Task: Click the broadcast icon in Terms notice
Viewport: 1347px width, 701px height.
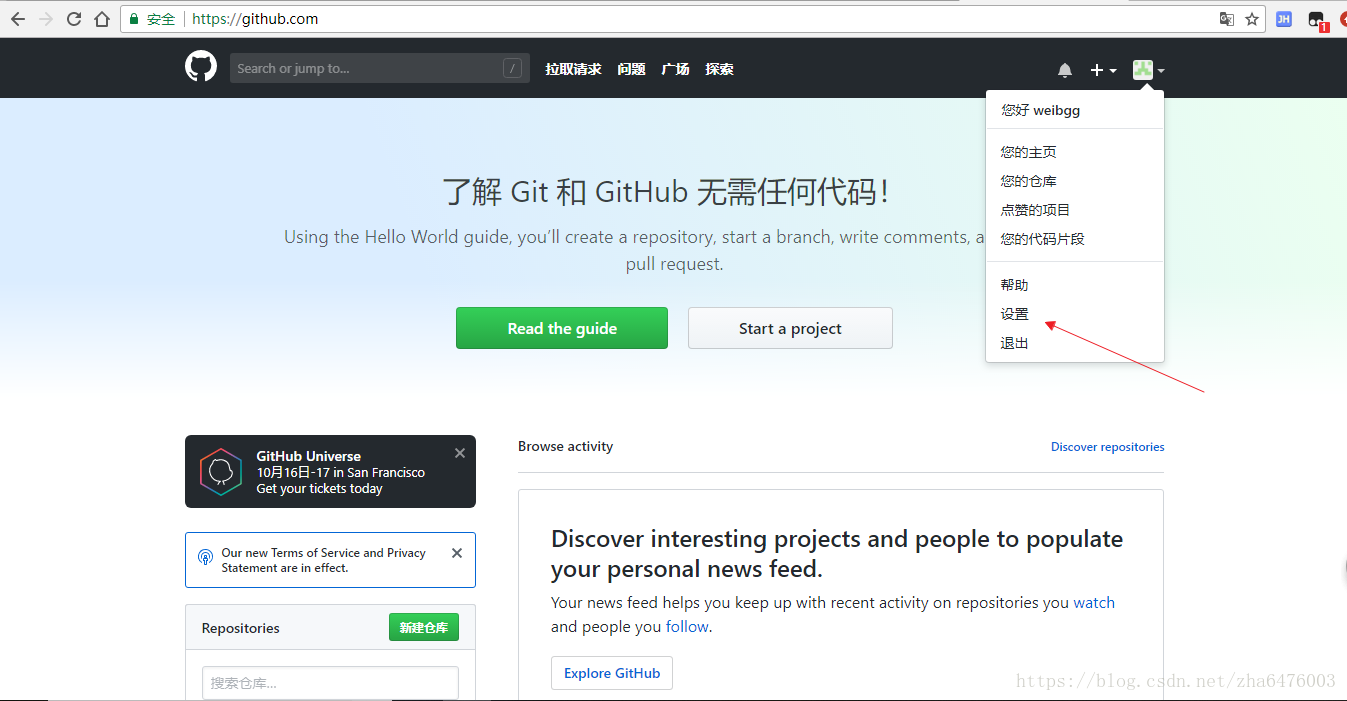Action: (x=205, y=557)
